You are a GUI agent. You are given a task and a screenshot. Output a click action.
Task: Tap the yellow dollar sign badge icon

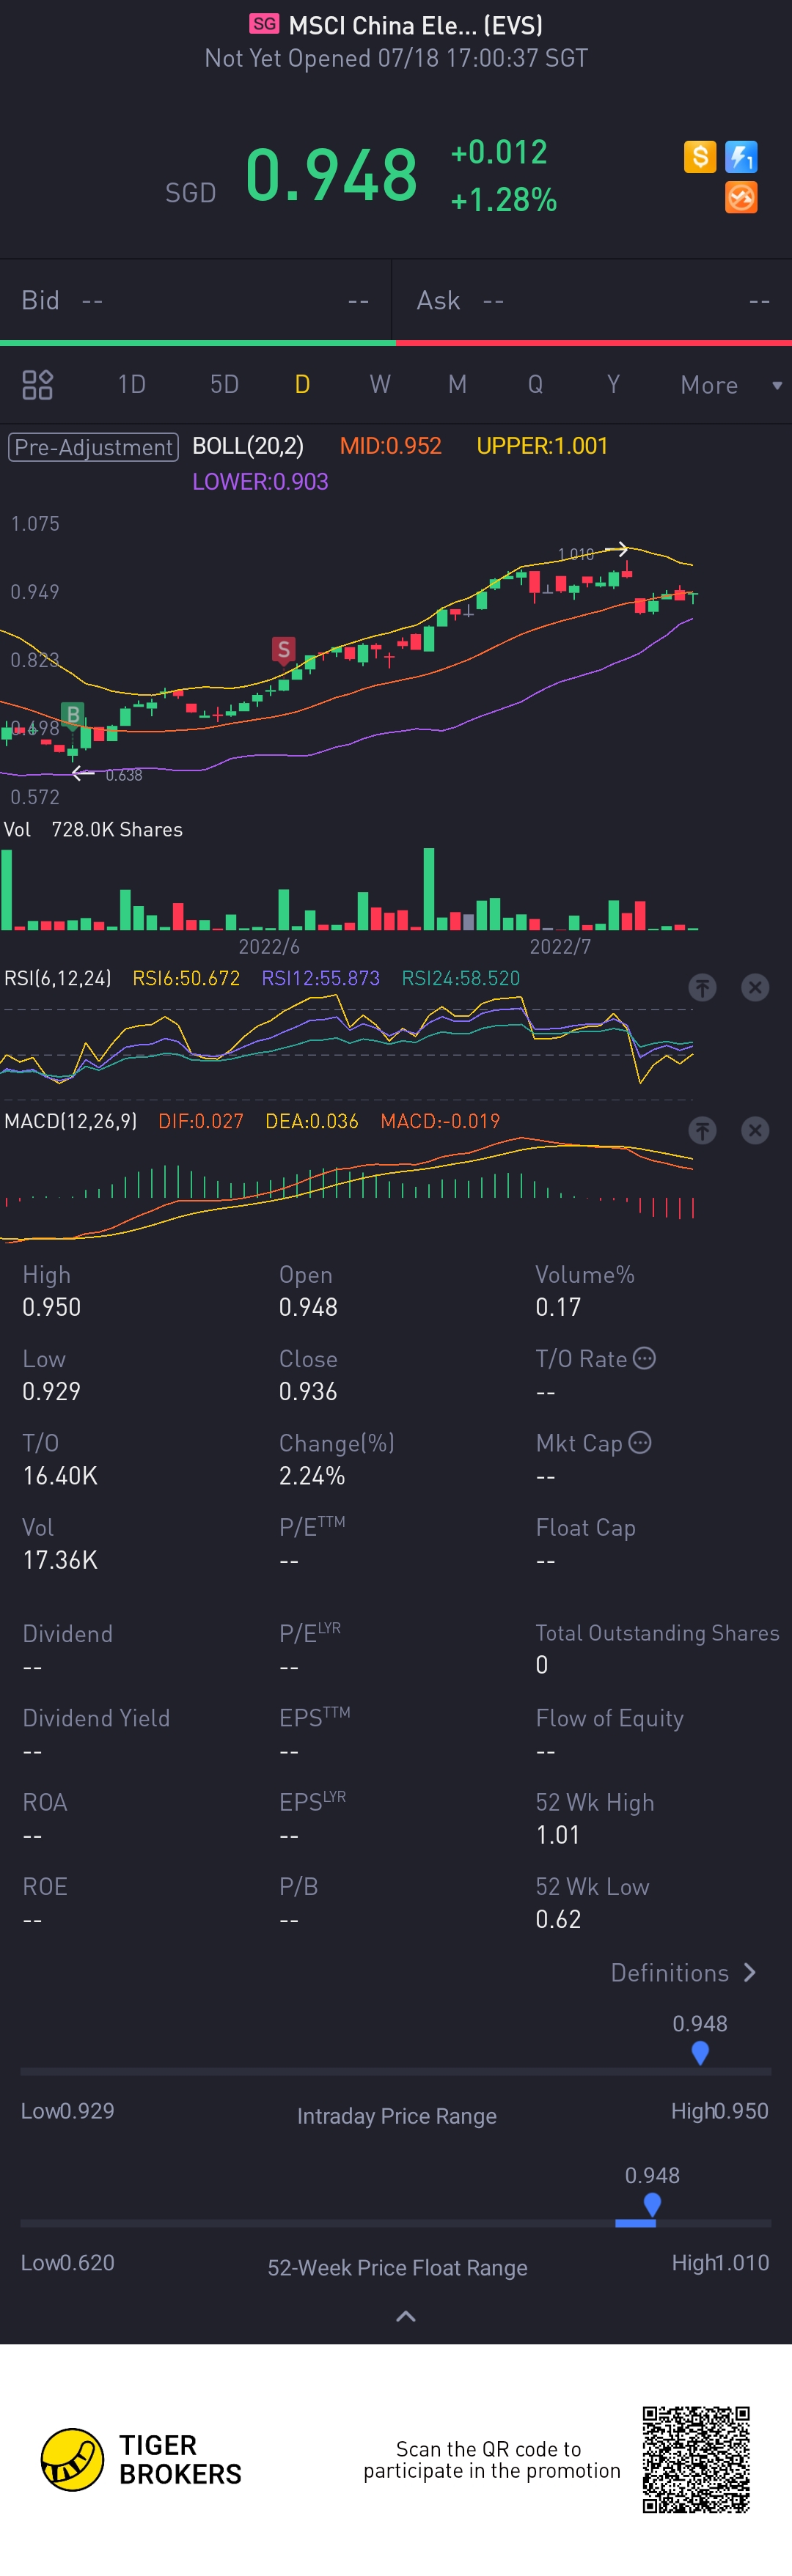[700, 157]
